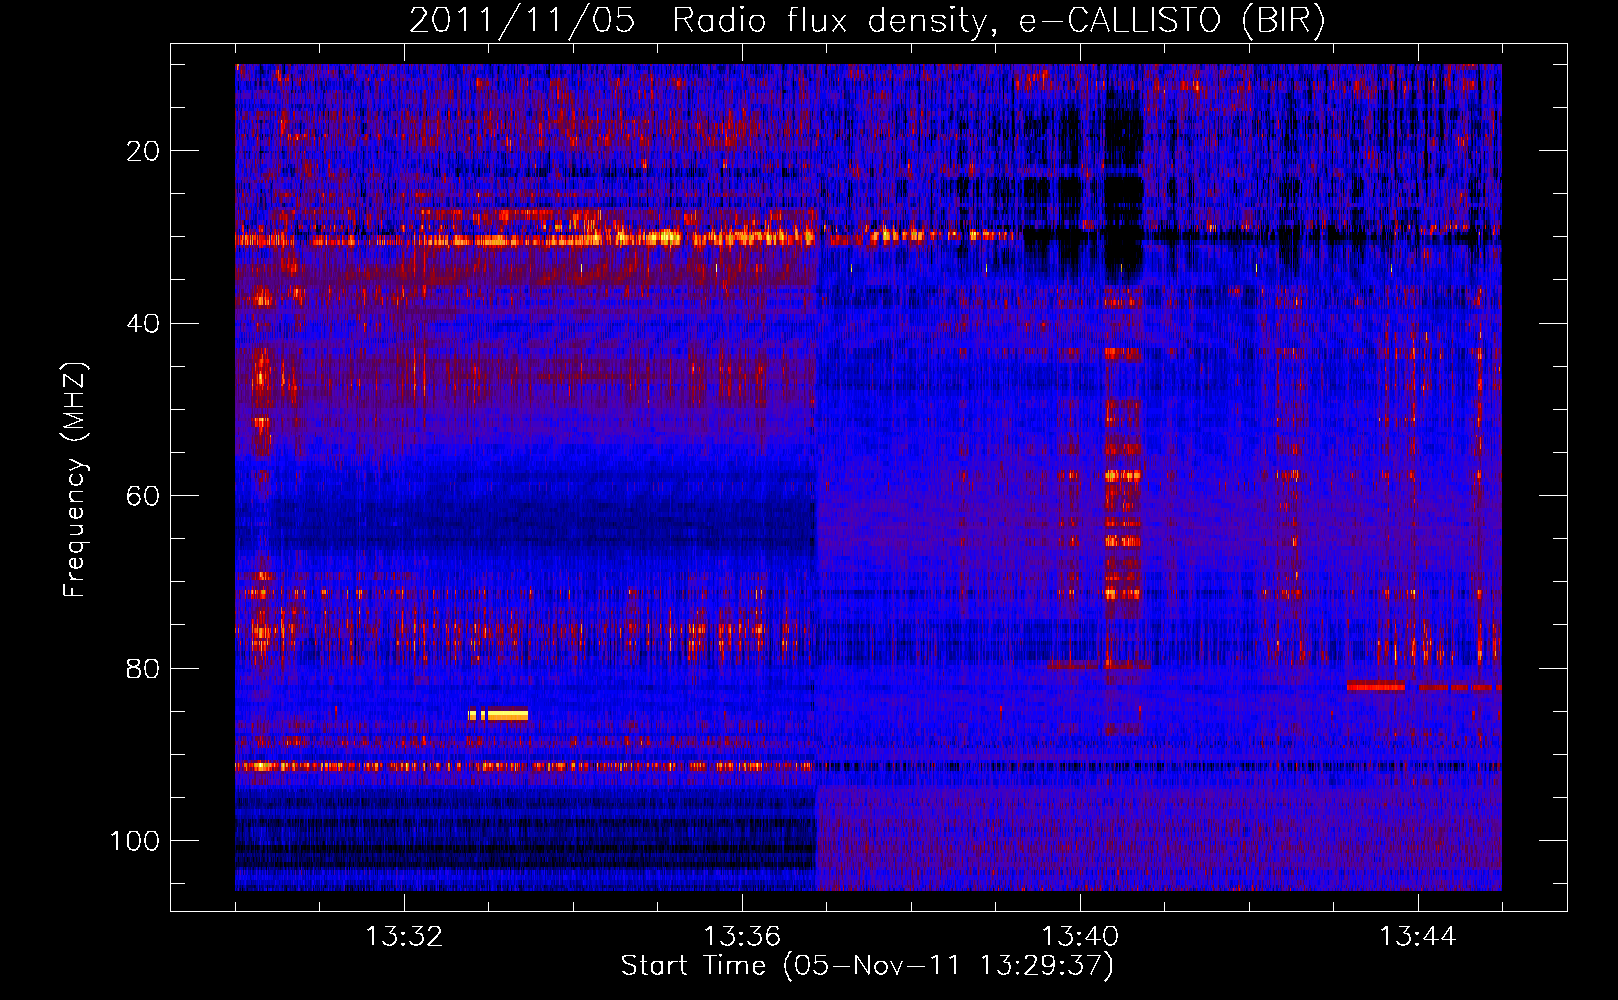Click the '20' frequency tick label
Image resolution: width=1618 pixels, height=1000 pixels.
[x=144, y=151]
